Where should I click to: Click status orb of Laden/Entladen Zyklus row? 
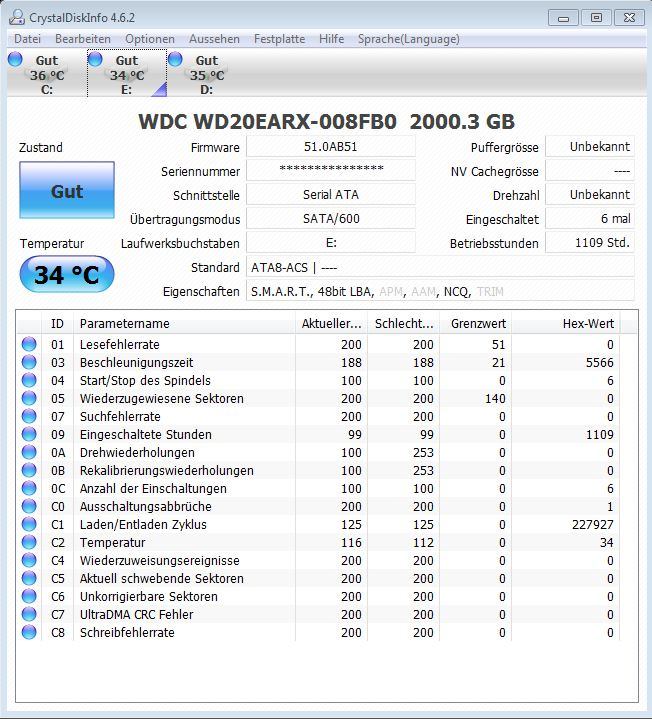coord(29,524)
